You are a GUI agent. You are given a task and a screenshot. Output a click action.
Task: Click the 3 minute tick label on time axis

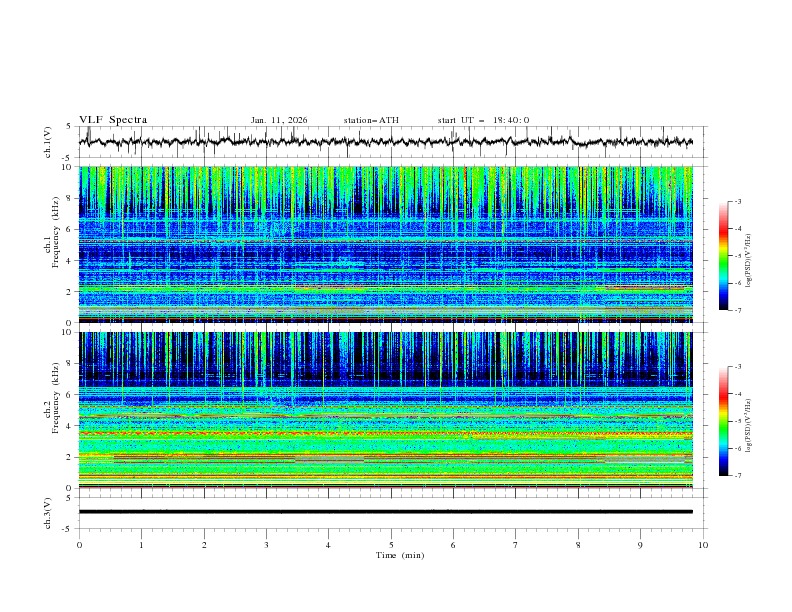pyautogui.click(x=266, y=544)
